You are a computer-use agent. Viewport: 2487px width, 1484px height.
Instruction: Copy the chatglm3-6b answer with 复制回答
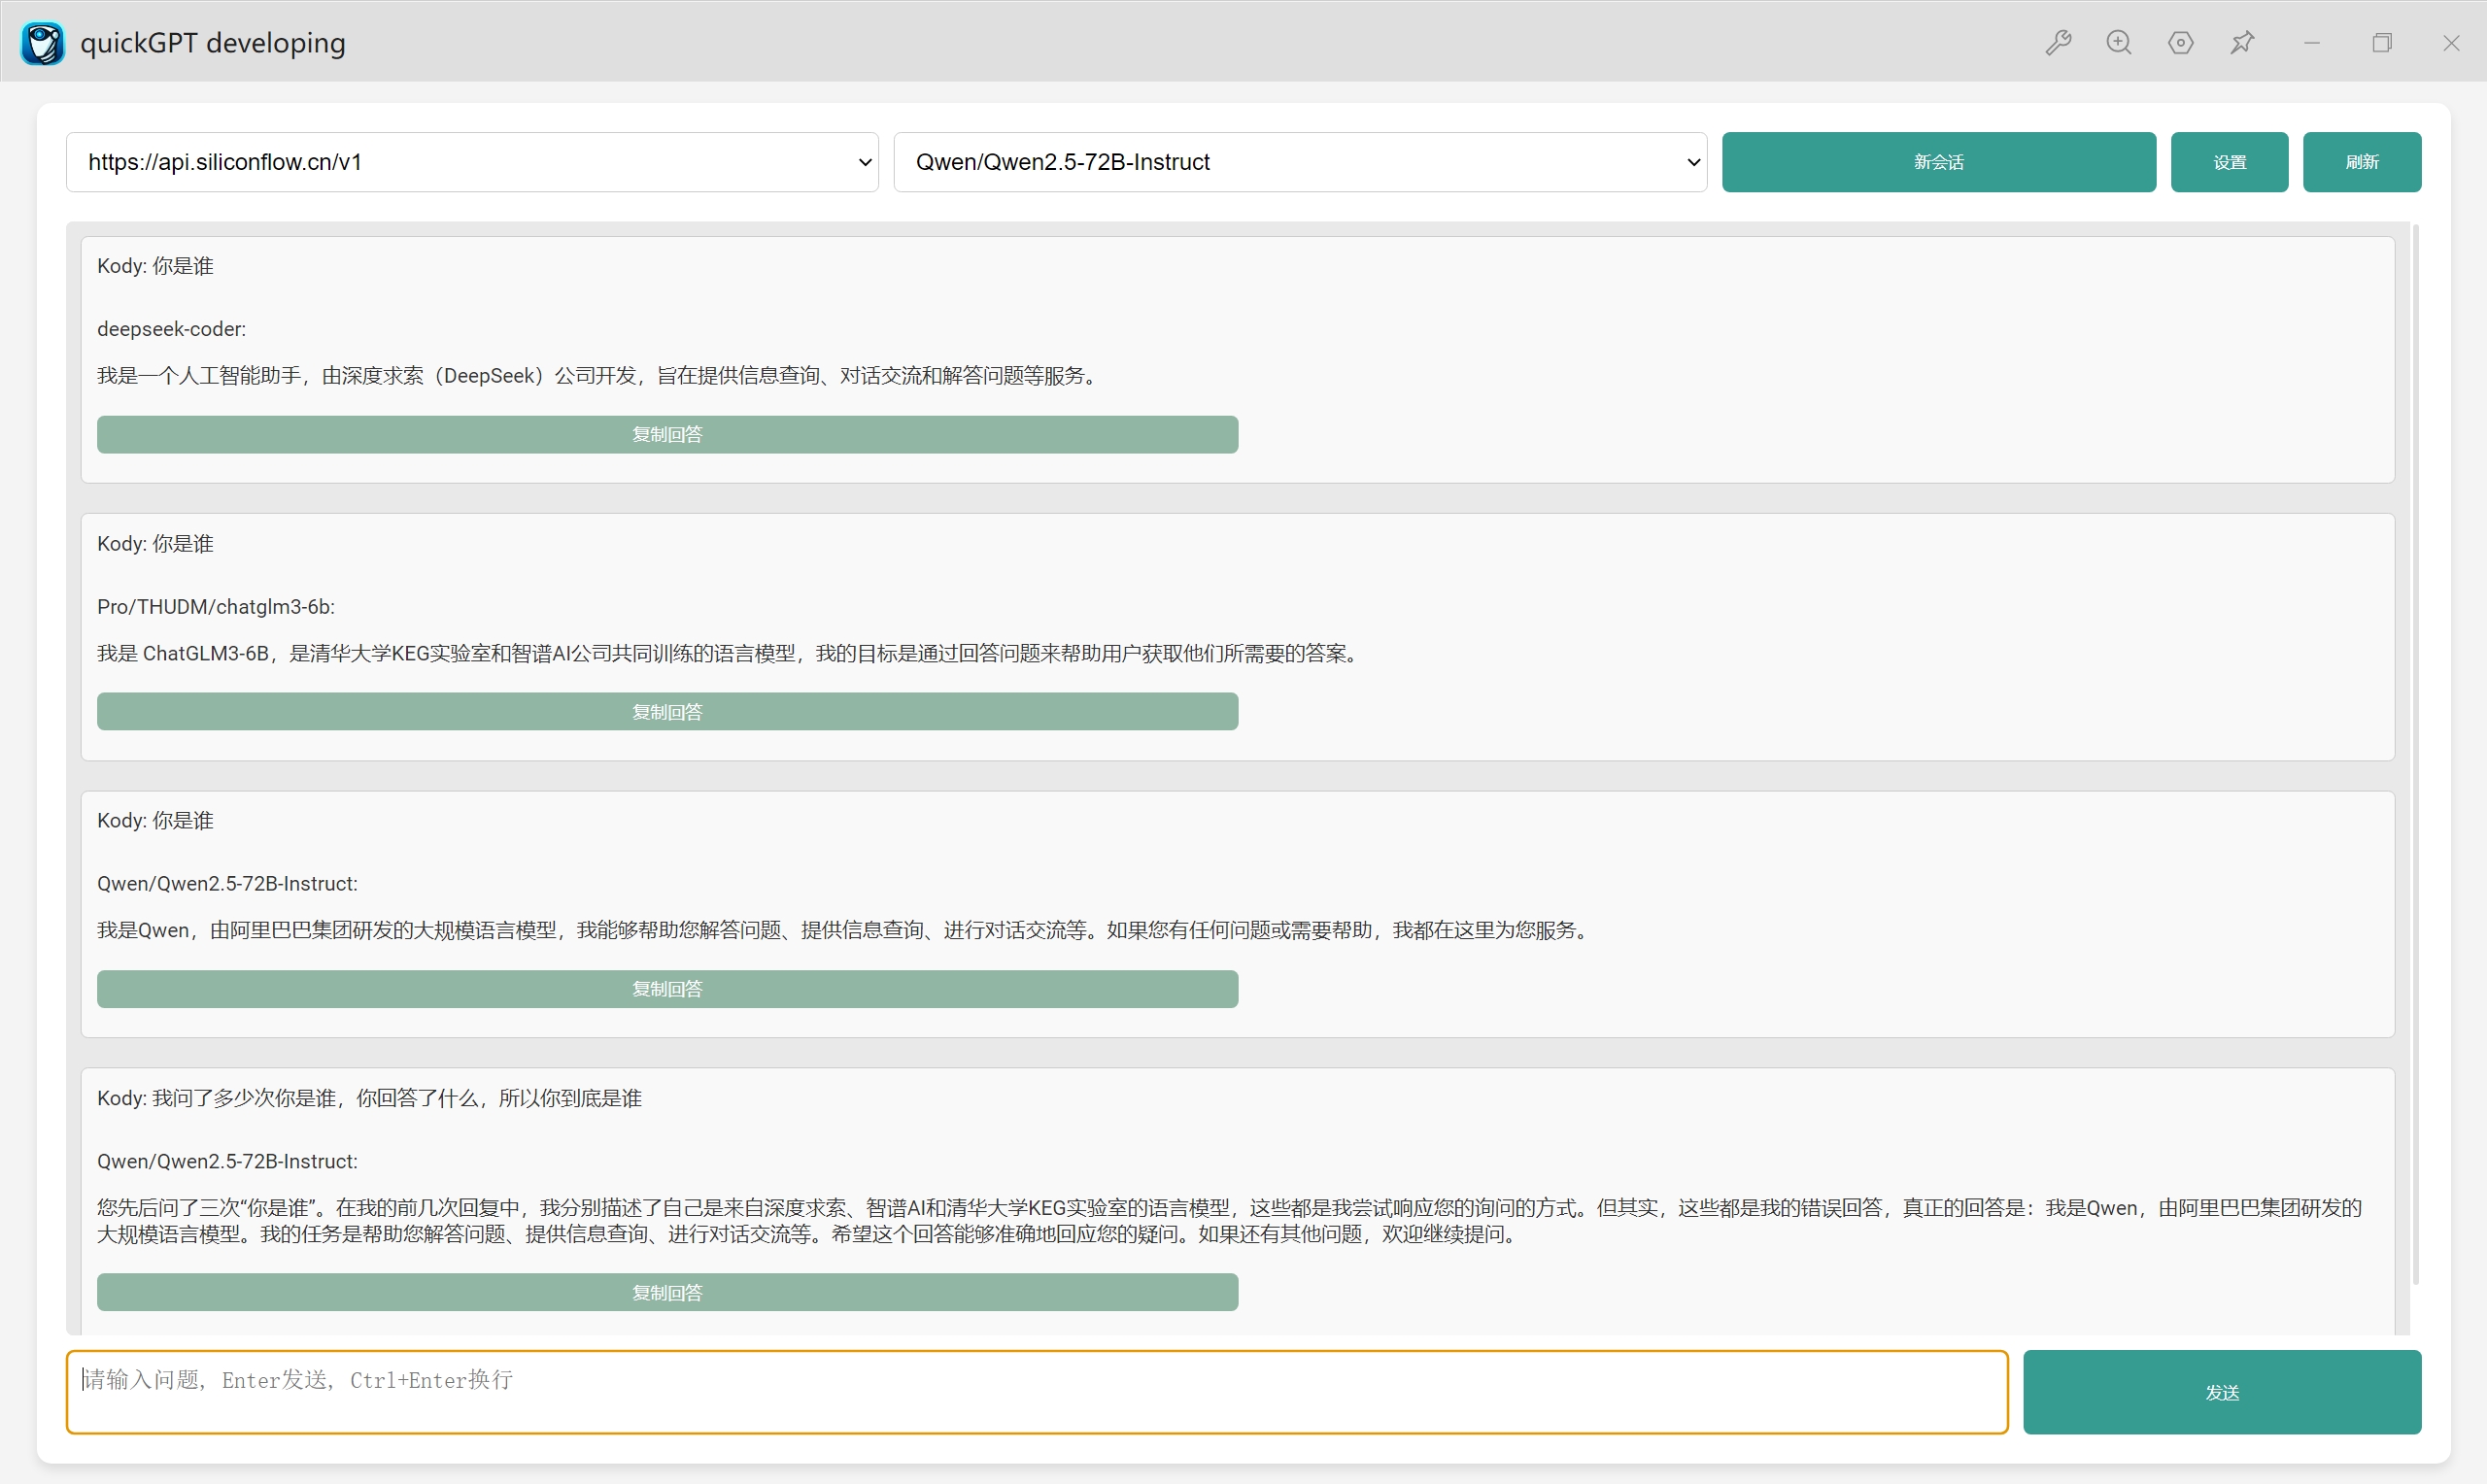click(667, 711)
